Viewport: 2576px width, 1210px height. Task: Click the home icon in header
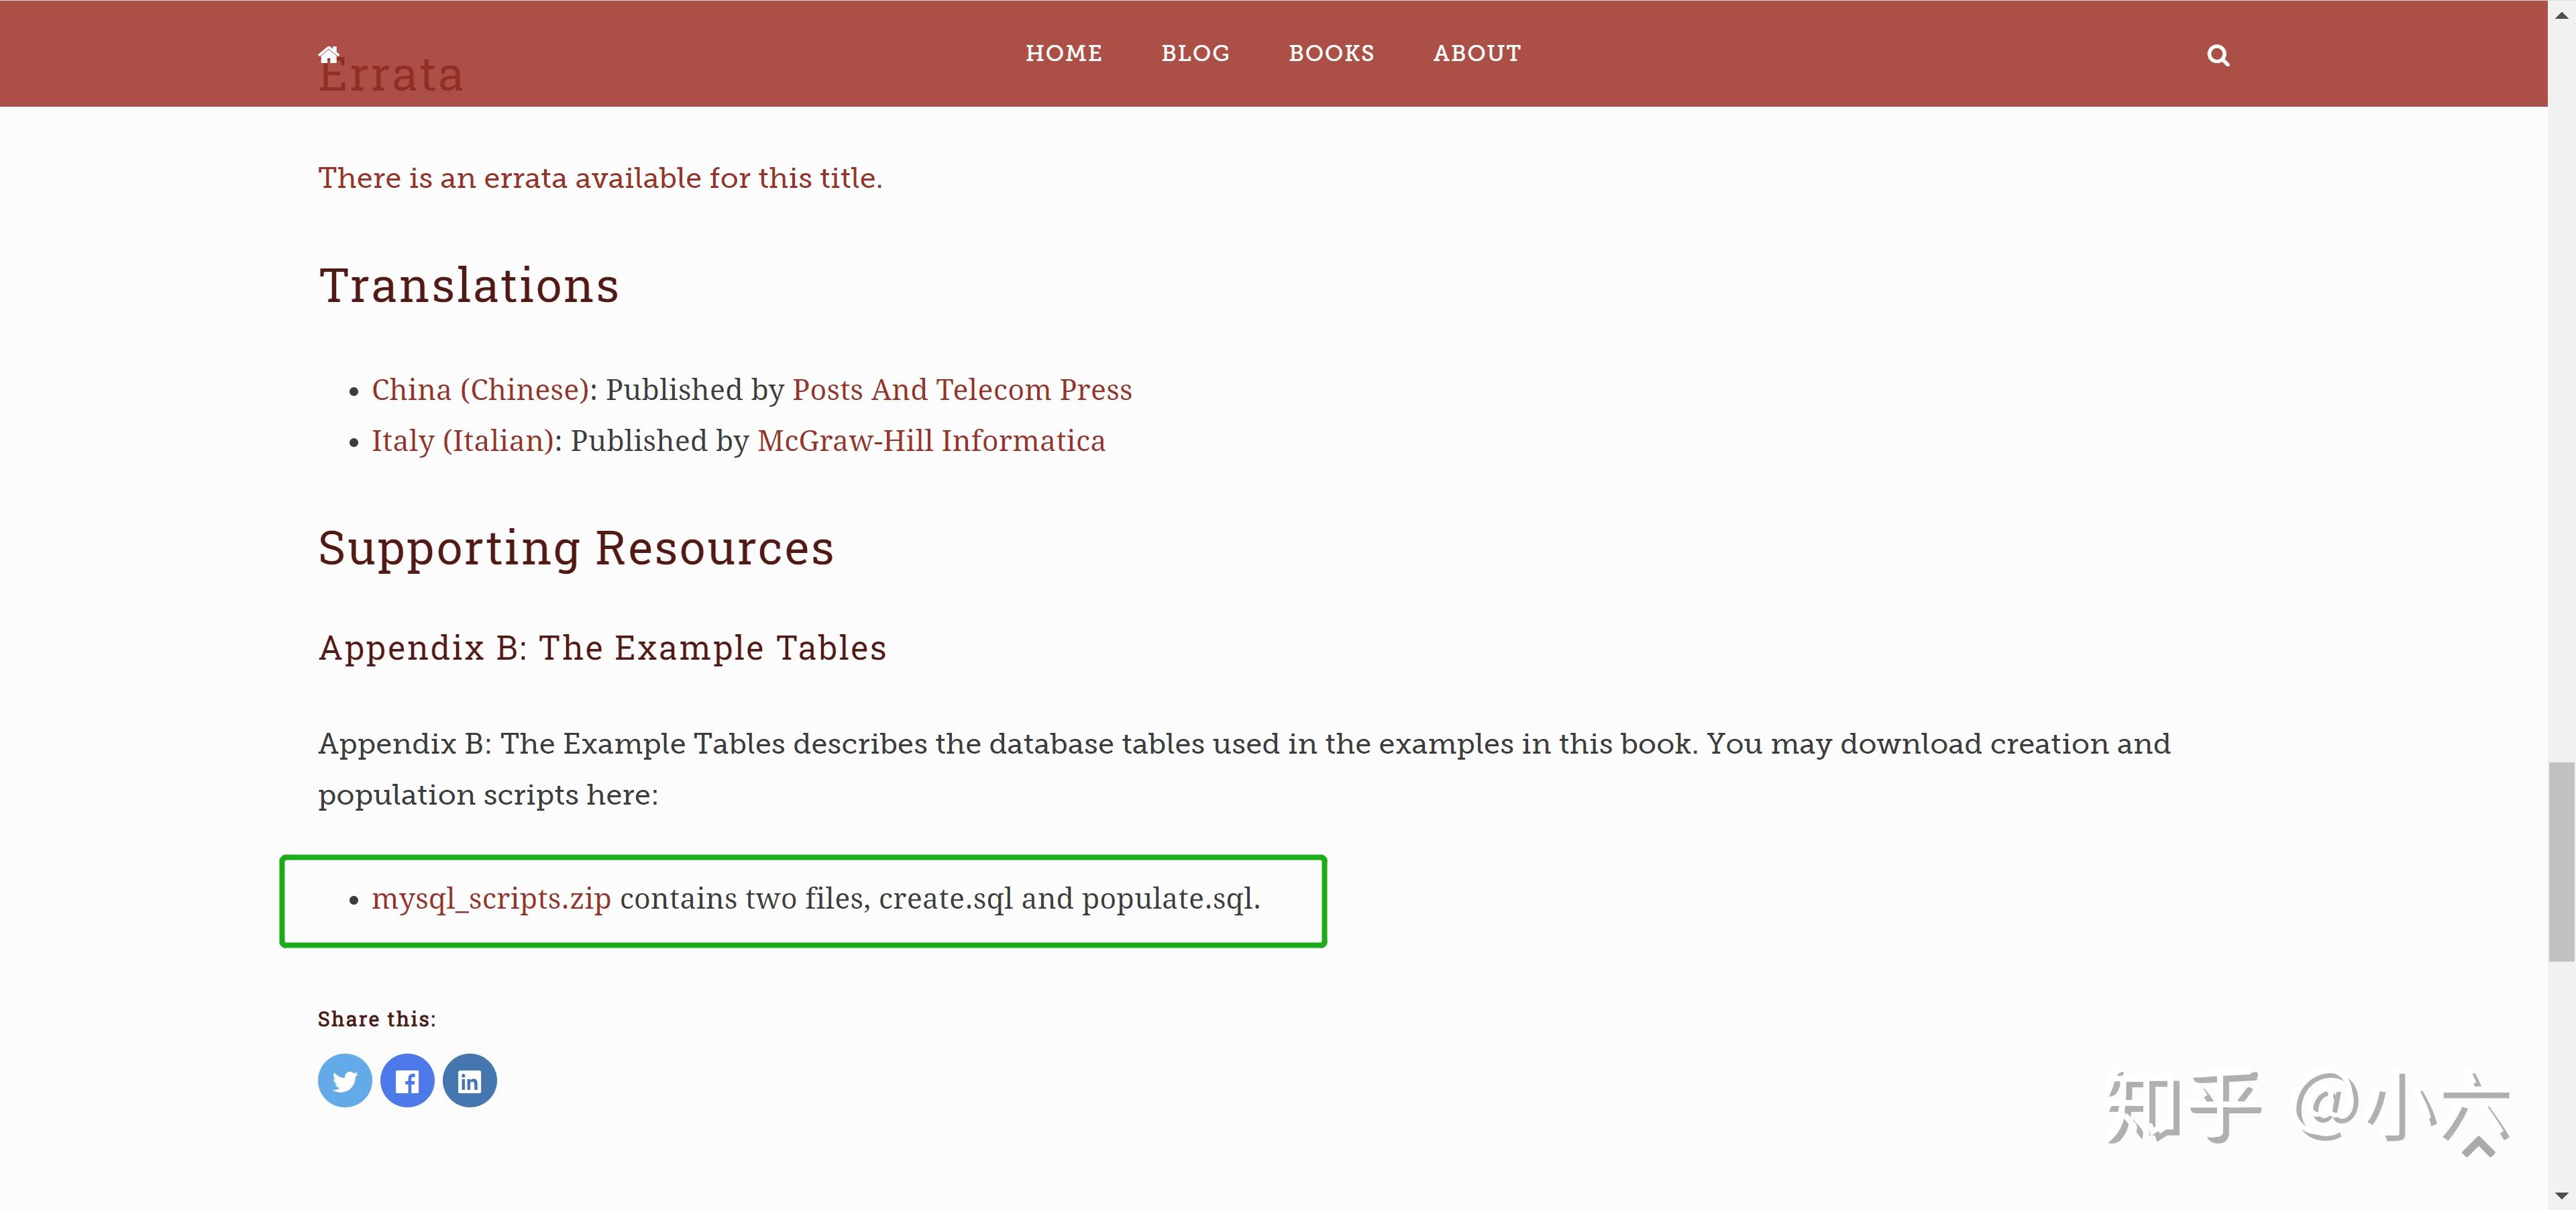[x=329, y=54]
